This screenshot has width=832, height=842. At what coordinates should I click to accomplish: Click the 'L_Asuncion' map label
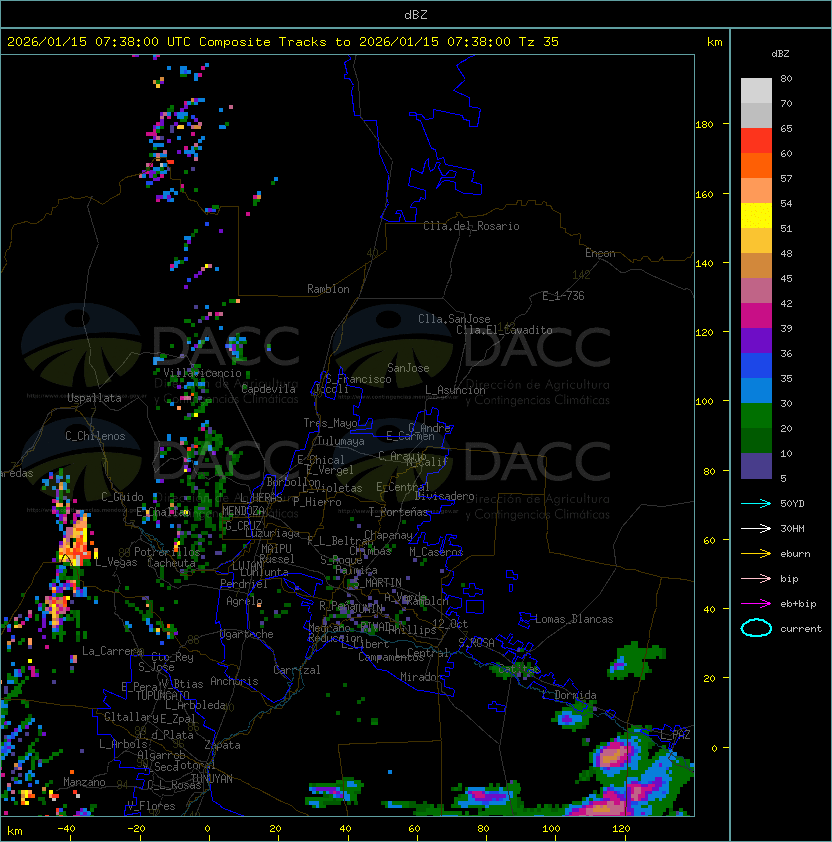click(x=455, y=390)
